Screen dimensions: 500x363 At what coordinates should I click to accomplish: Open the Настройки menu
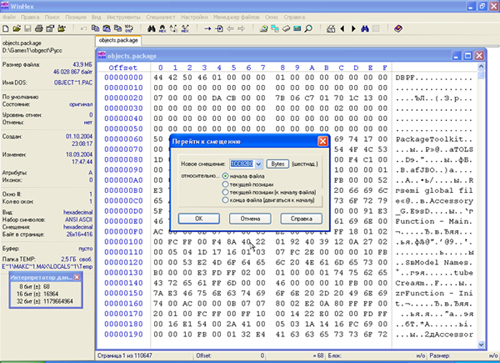pyautogui.click(x=194, y=17)
